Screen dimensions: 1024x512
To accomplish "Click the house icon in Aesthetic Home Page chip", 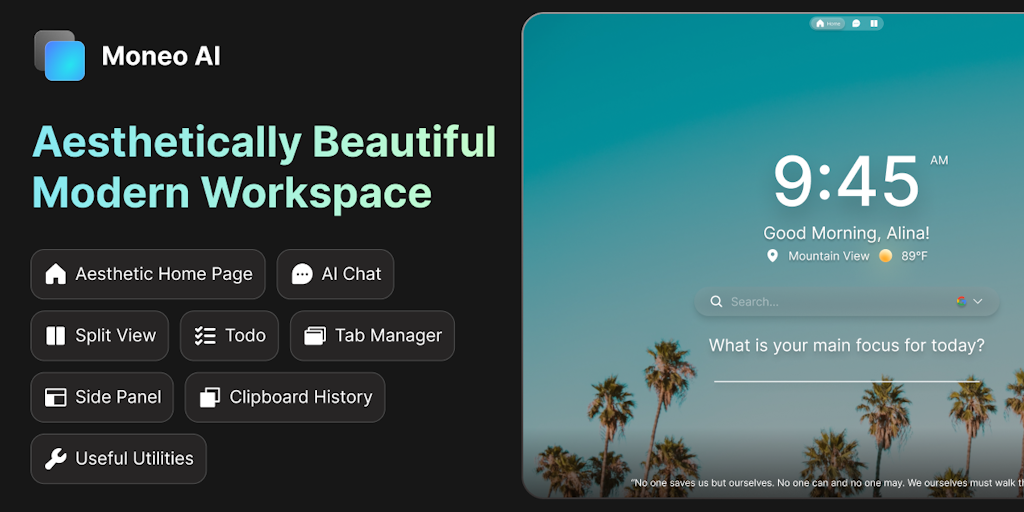I will (x=56, y=274).
